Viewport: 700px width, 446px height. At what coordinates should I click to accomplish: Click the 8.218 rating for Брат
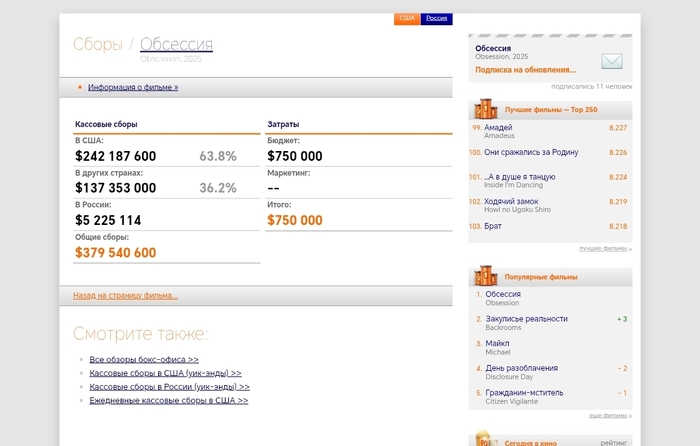[618, 226]
